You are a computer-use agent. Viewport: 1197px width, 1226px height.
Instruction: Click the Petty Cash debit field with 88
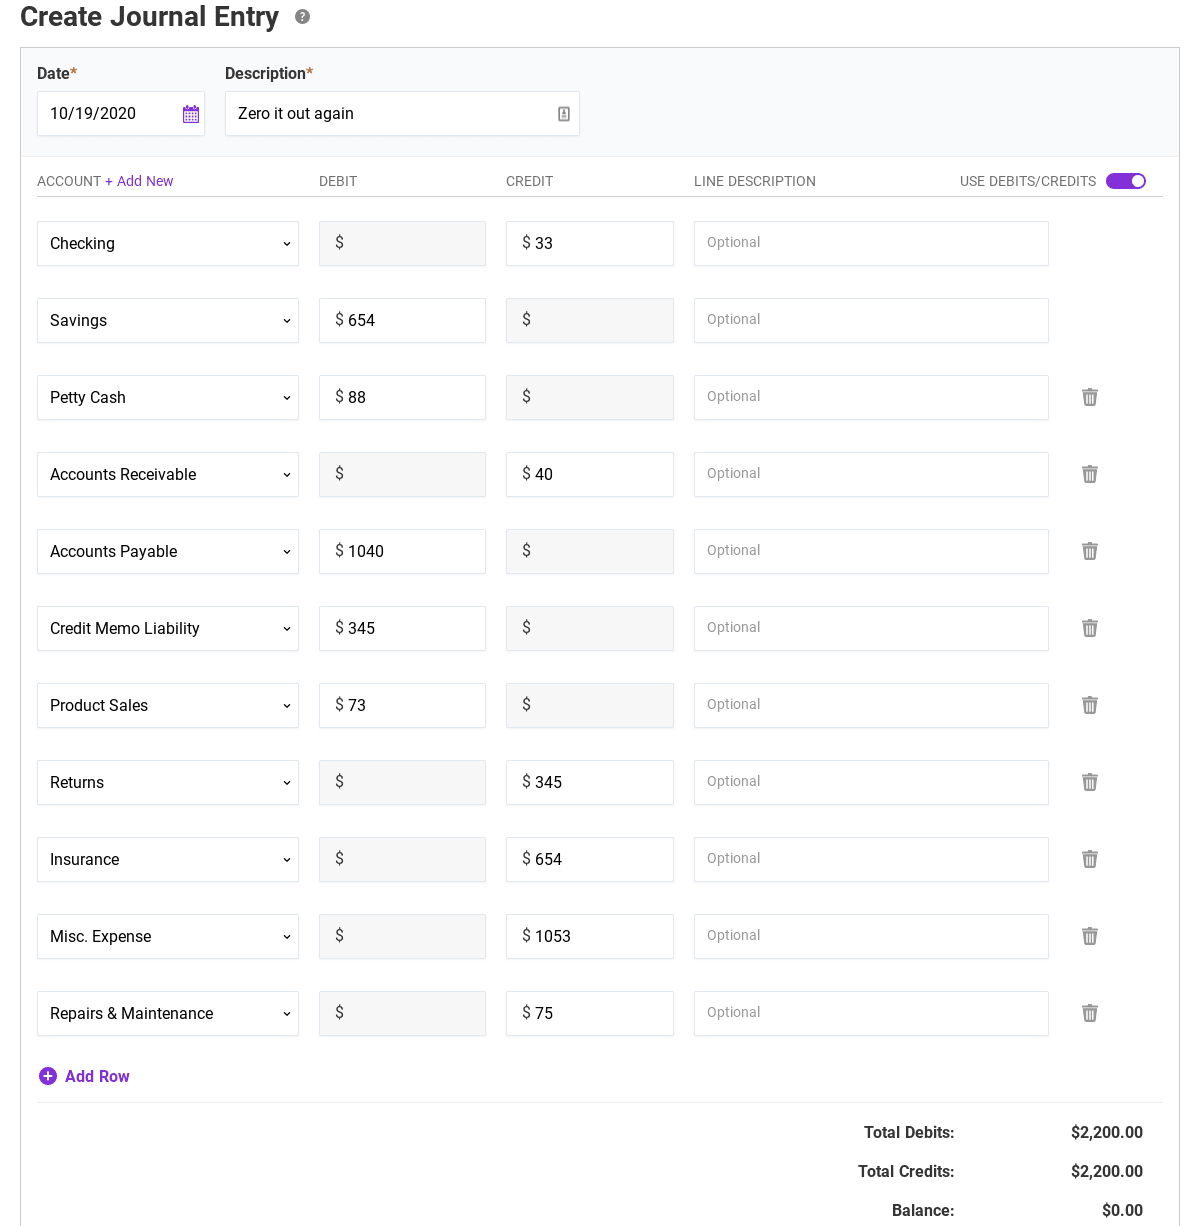pos(402,398)
